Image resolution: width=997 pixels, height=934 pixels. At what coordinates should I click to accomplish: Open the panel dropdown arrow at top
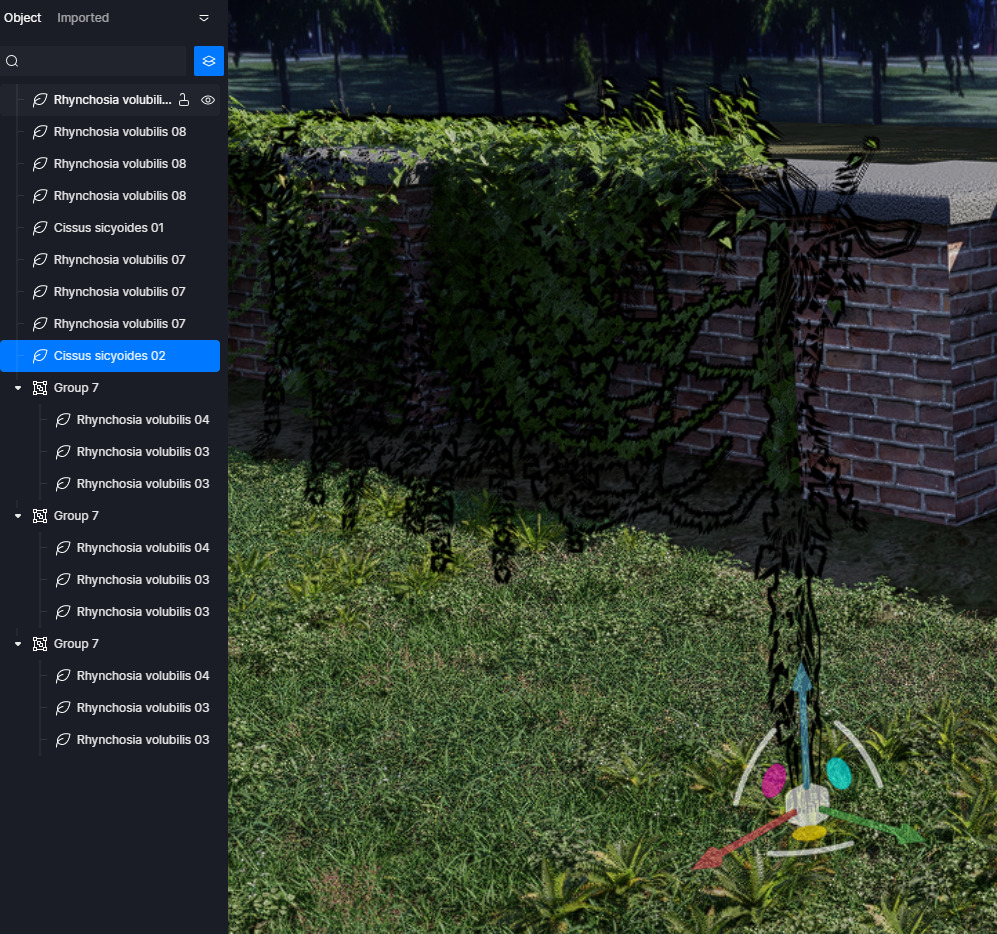click(204, 18)
